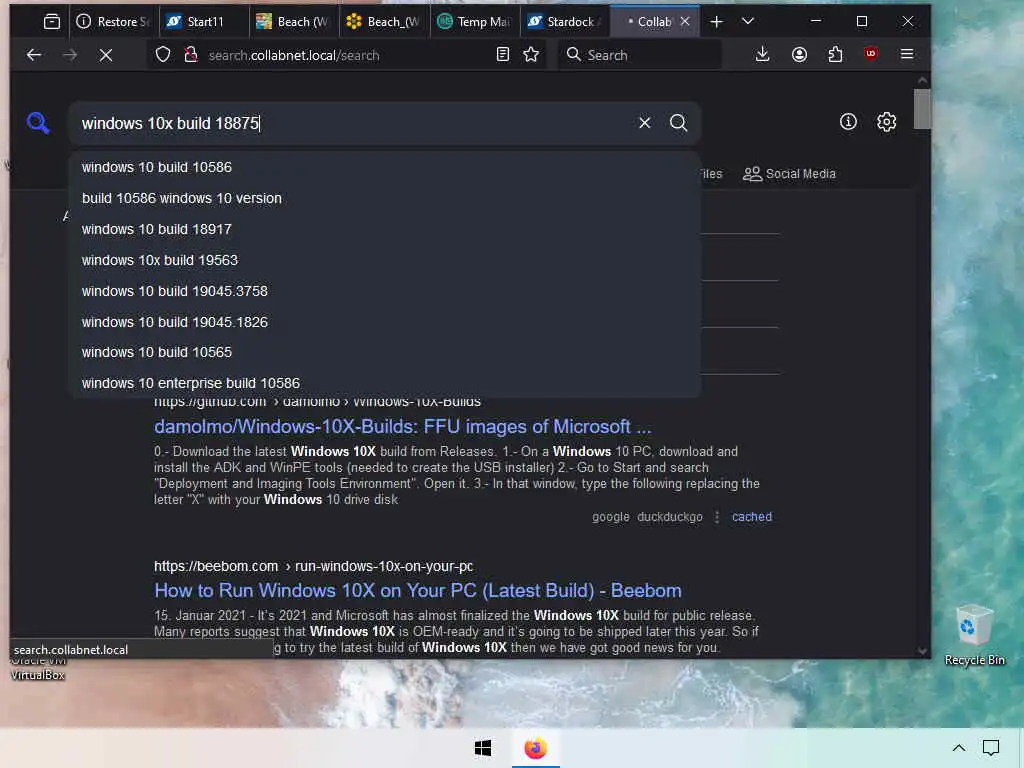This screenshot has height=768, width=1024.
Task: Open the three-dot menu beside cached
Action: pos(717,517)
